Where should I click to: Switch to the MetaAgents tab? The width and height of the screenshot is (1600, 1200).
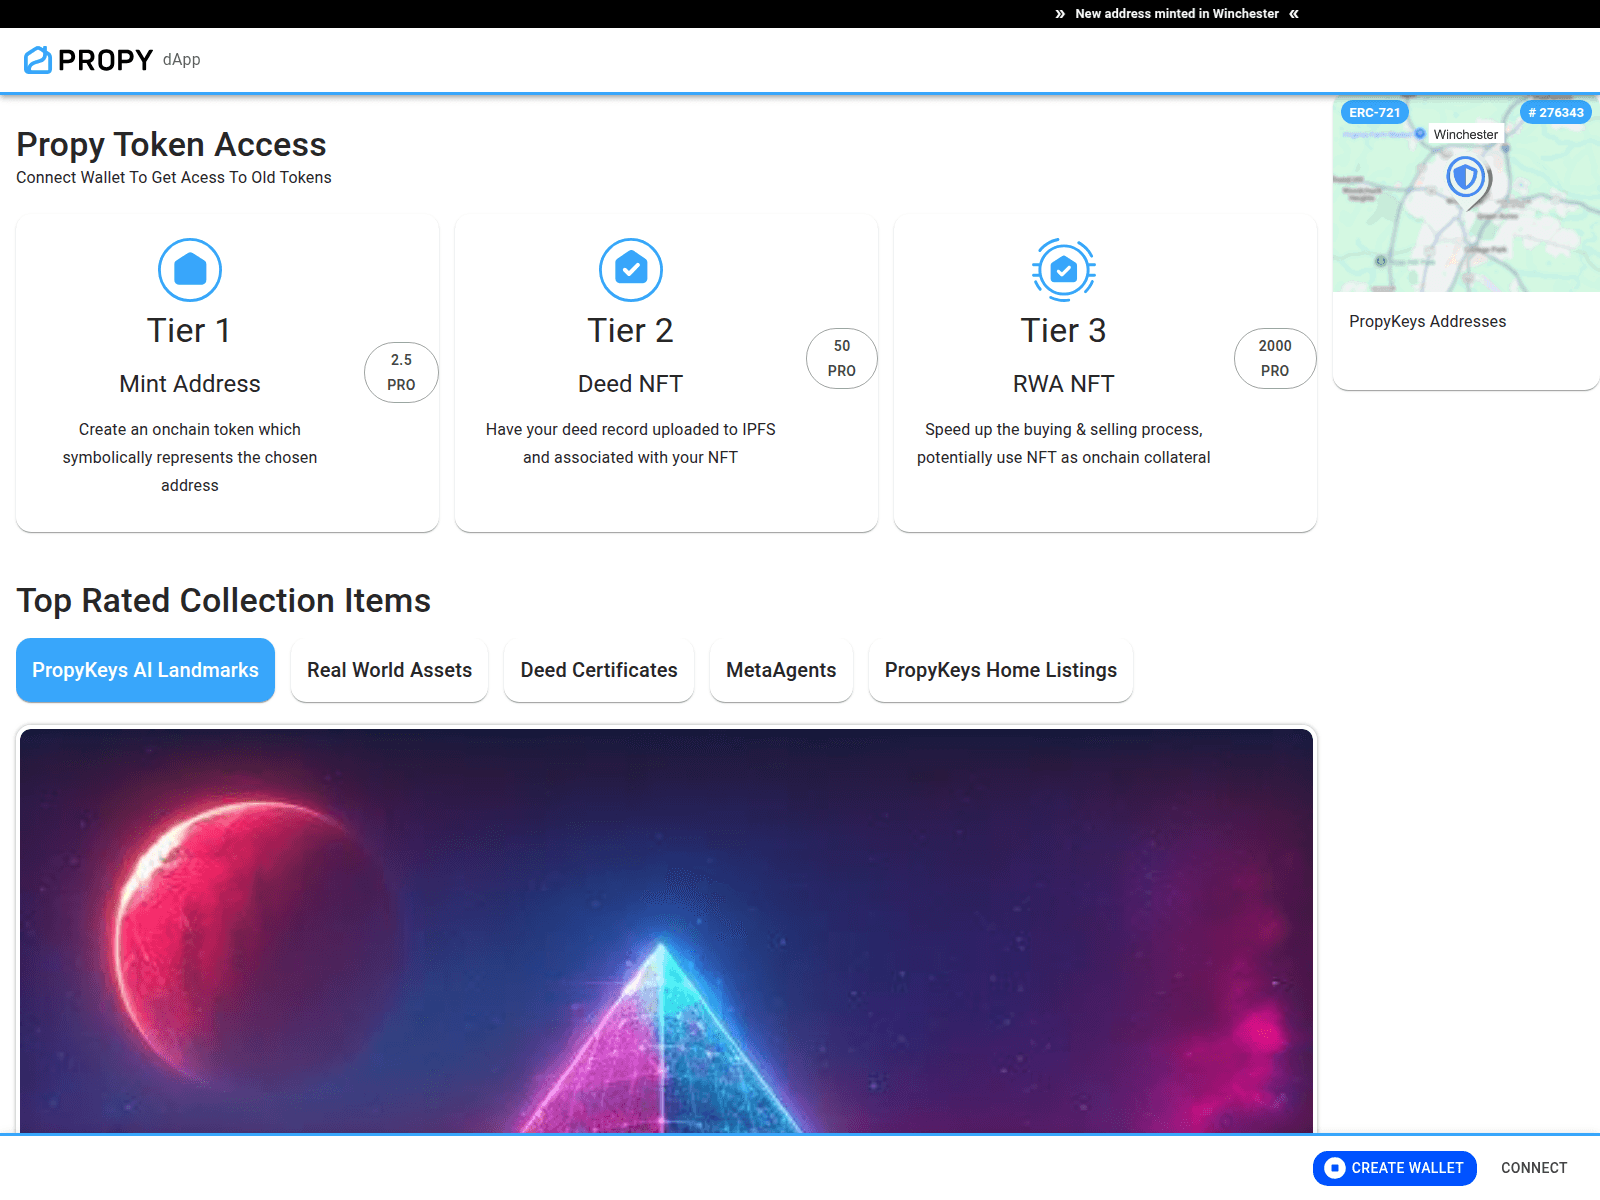pyautogui.click(x=781, y=670)
